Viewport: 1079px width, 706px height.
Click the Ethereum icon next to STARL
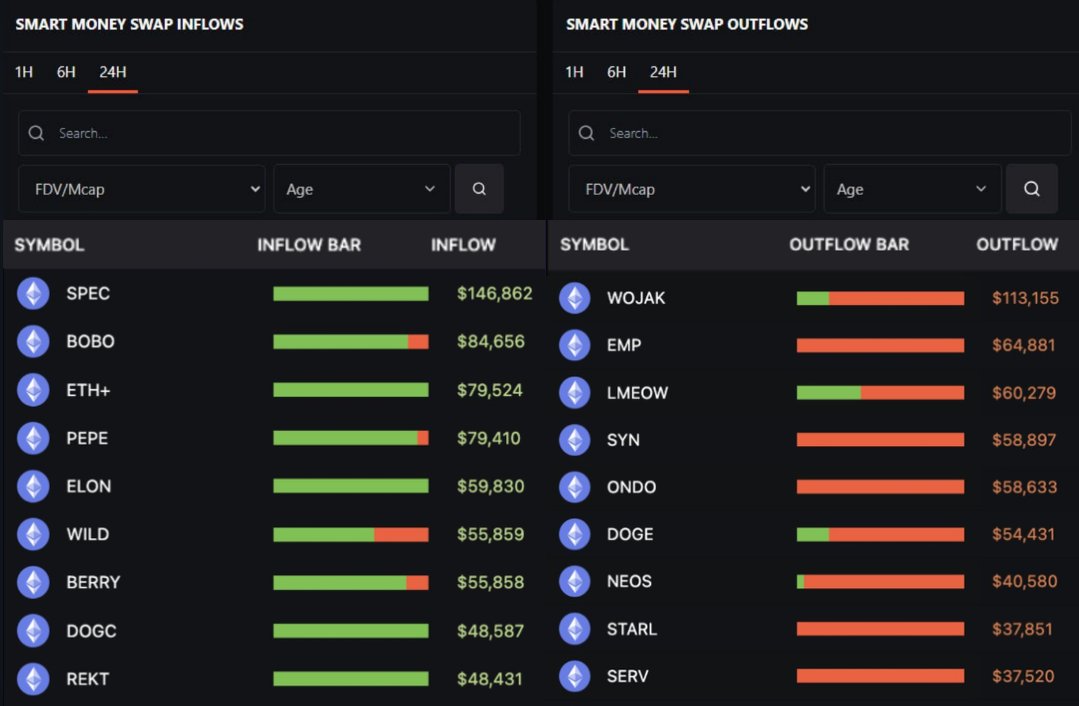pos(575,629)
